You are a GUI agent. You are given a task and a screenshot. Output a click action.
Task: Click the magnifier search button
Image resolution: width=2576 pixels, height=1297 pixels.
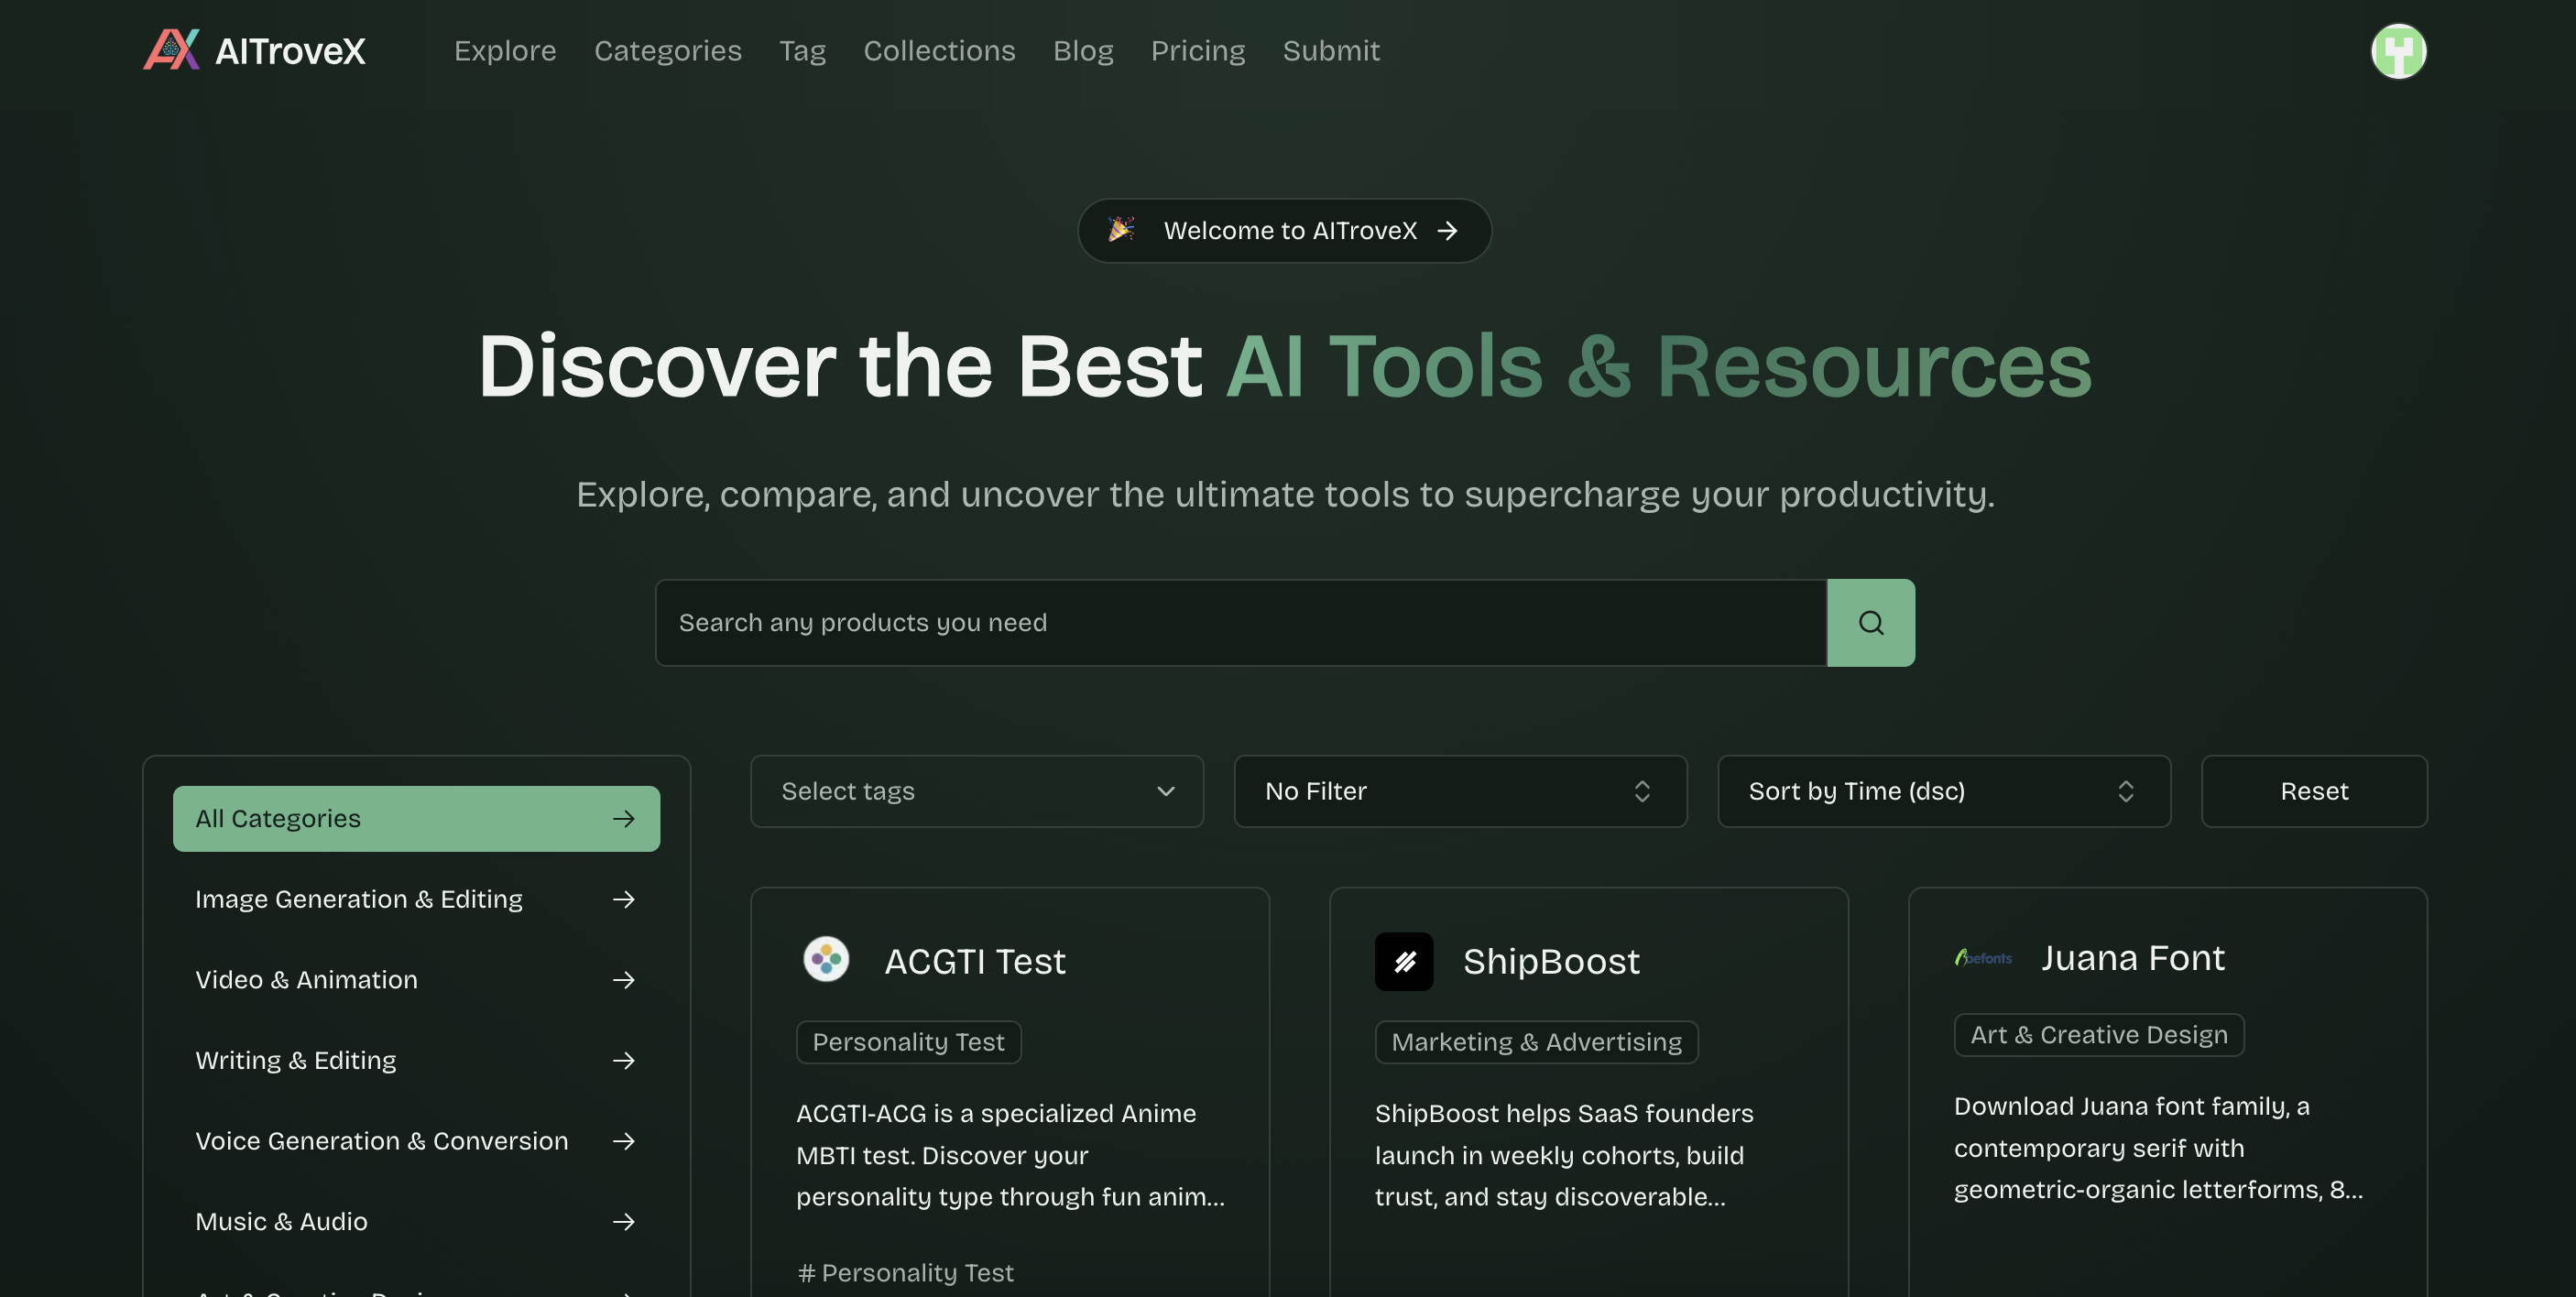click(1870, 623)
